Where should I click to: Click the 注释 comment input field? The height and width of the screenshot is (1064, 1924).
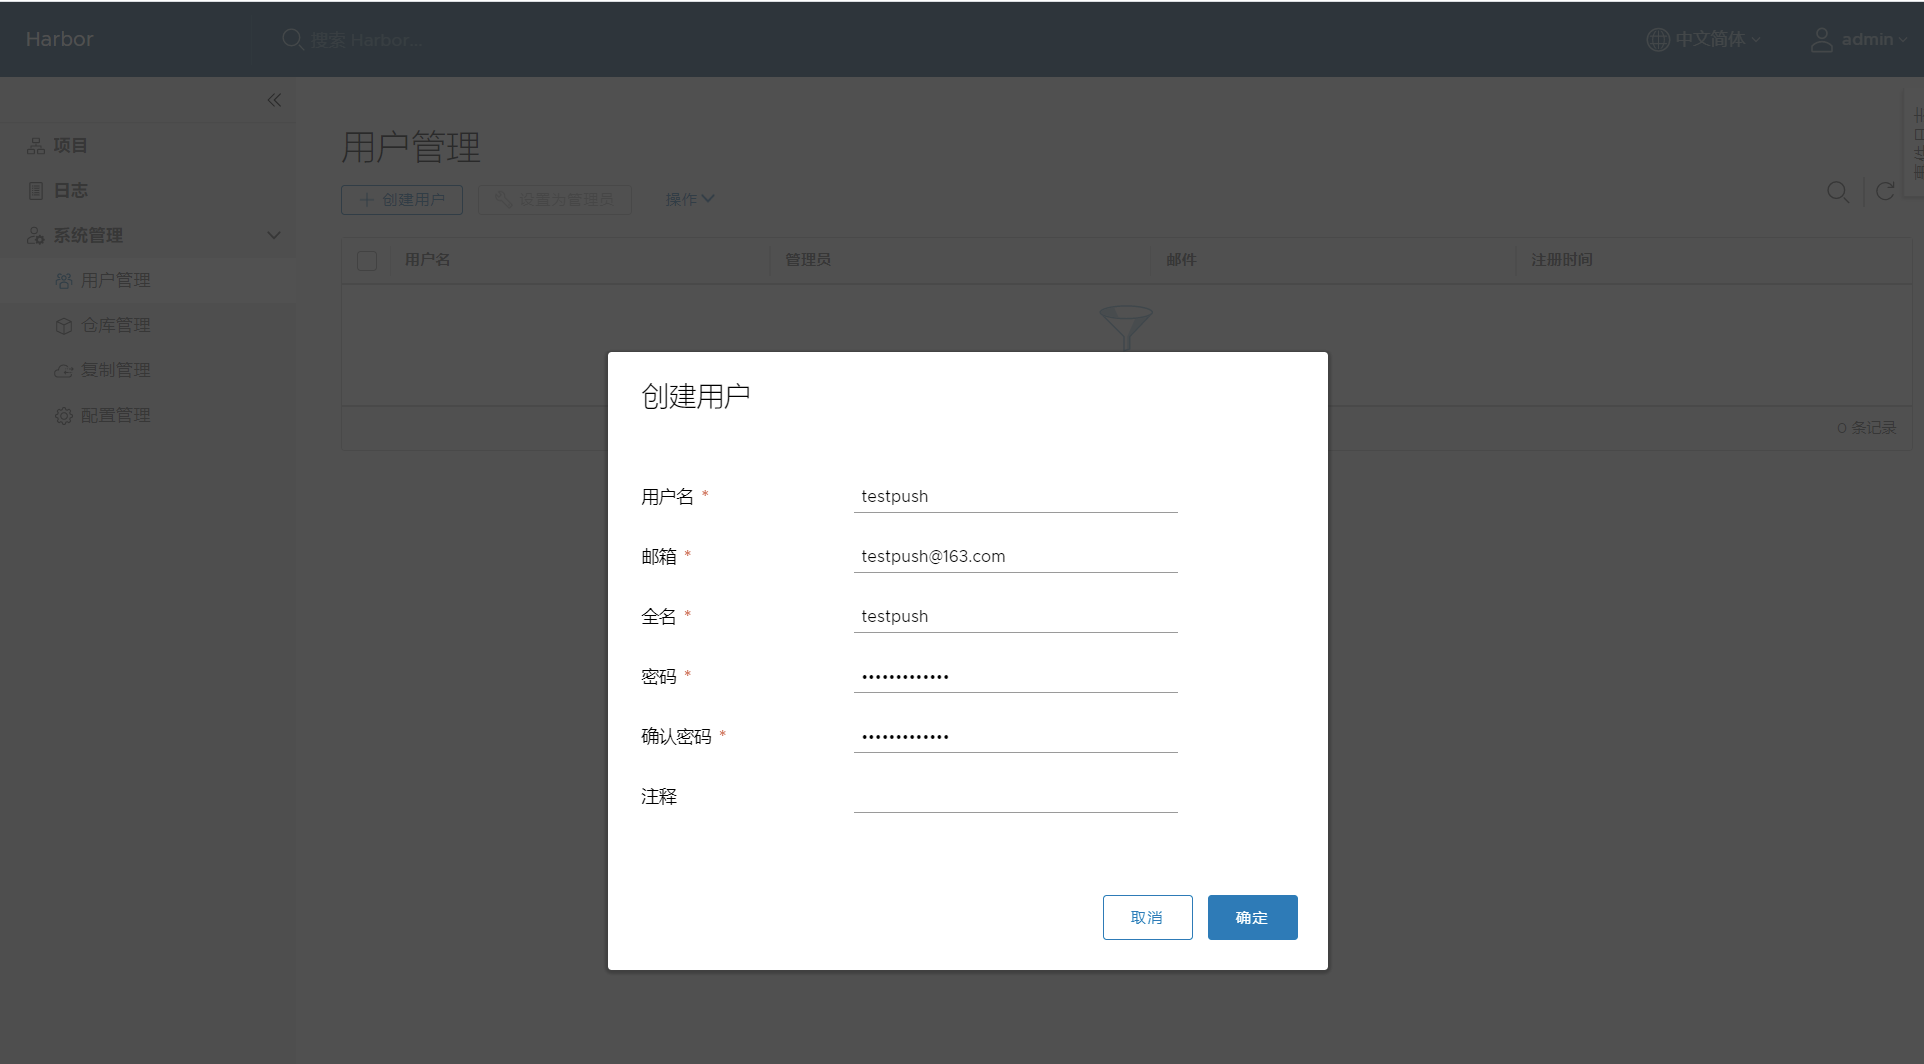[1015, 796]
